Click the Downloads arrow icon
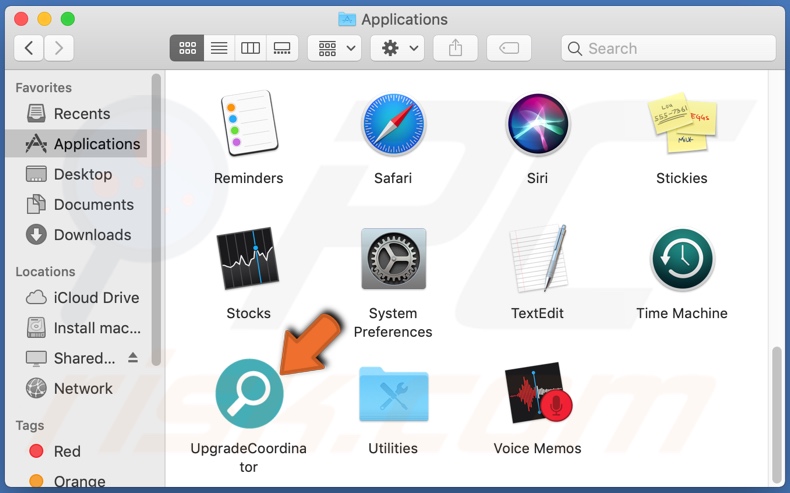 click(36, 235)
